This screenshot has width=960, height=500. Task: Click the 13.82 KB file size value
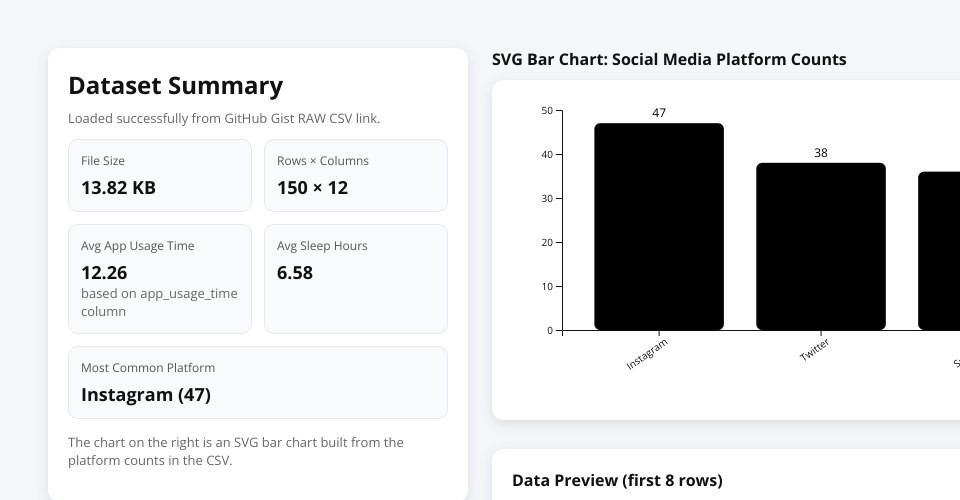click(118, 187)
